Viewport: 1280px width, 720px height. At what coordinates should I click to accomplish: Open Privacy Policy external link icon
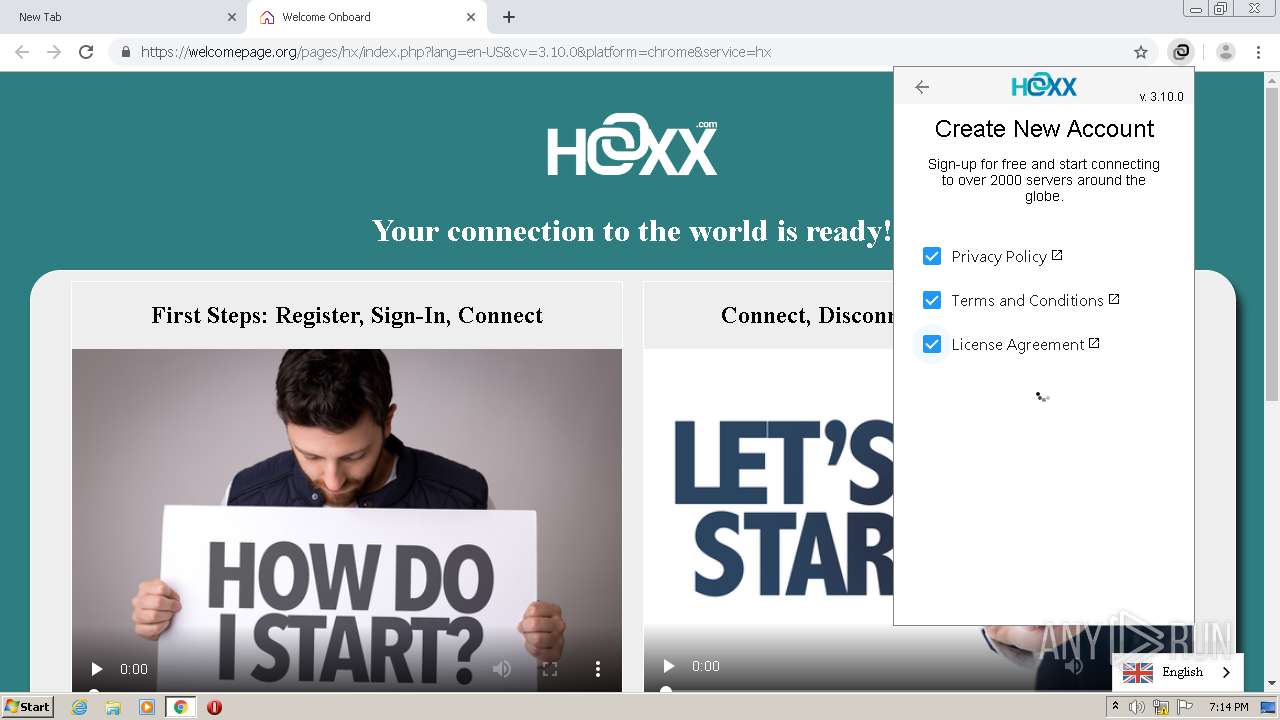(x=1057, y=255)
